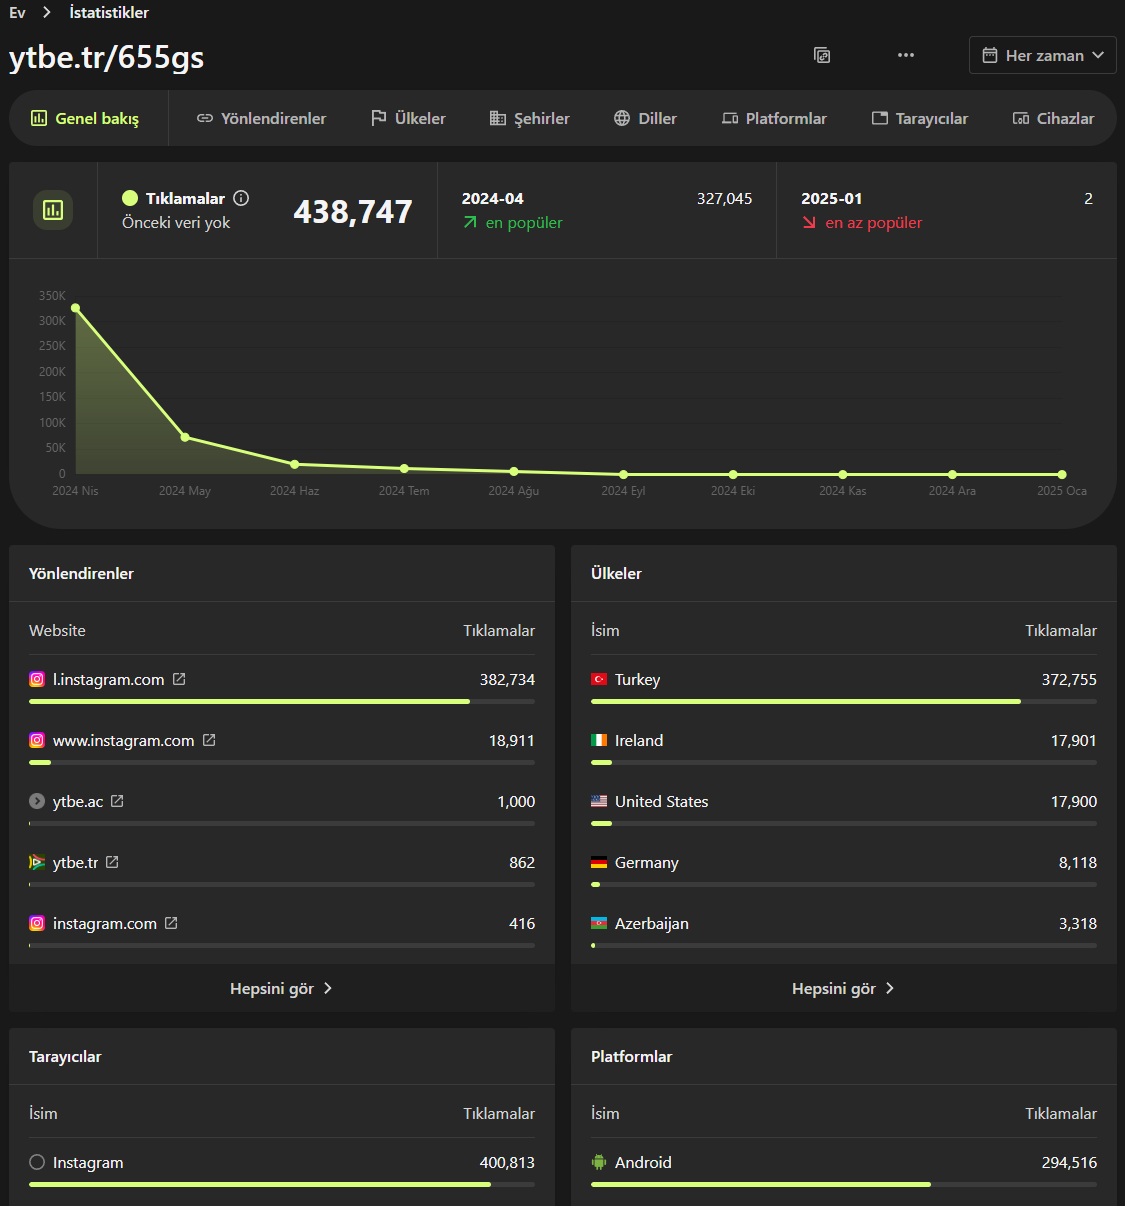This screenshot has height=1206, width=1125.
Task: Expand Hepsini gör under Ülkeler
Action: tap(843, 988)
